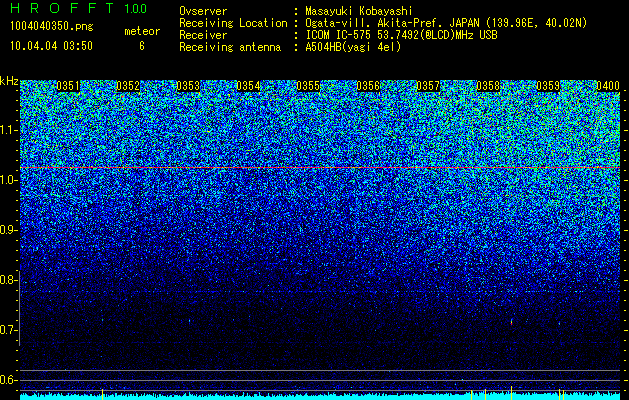This screenshot has width=629, height=400.
Task: Click the 'Ovserver' field label
Action: point(203,11)
